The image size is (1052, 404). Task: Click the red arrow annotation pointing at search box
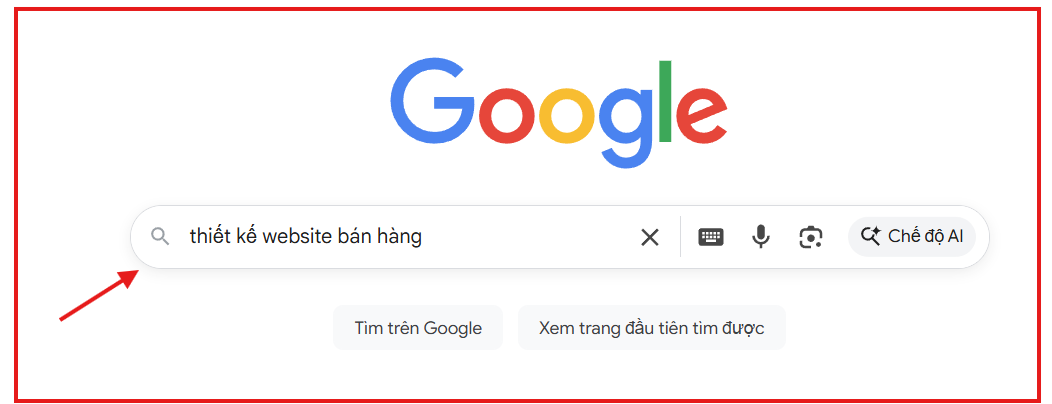point(99,295)
